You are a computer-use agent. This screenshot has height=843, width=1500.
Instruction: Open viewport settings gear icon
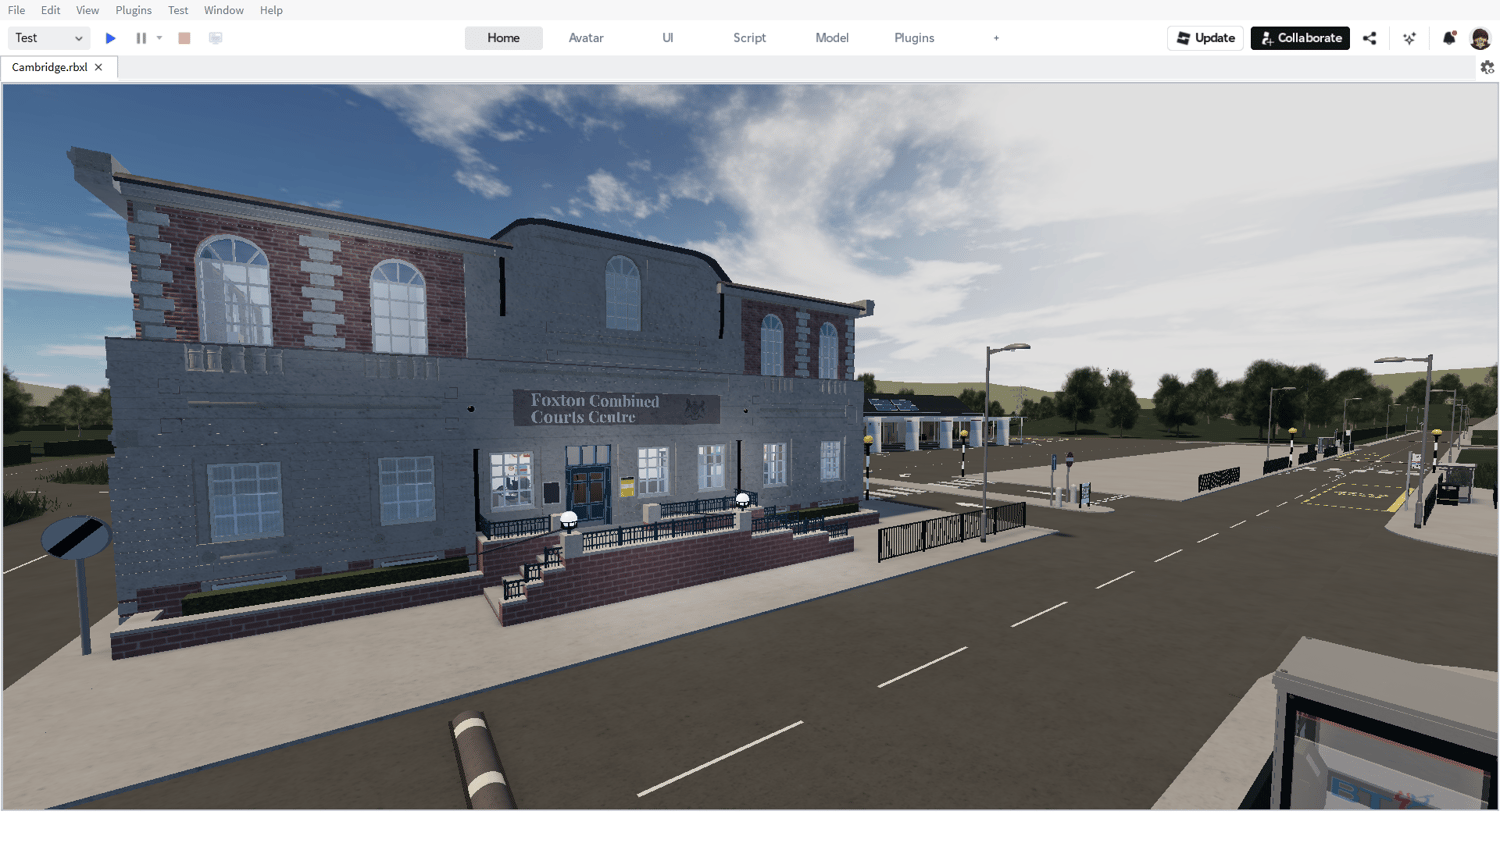point(1488,67)
